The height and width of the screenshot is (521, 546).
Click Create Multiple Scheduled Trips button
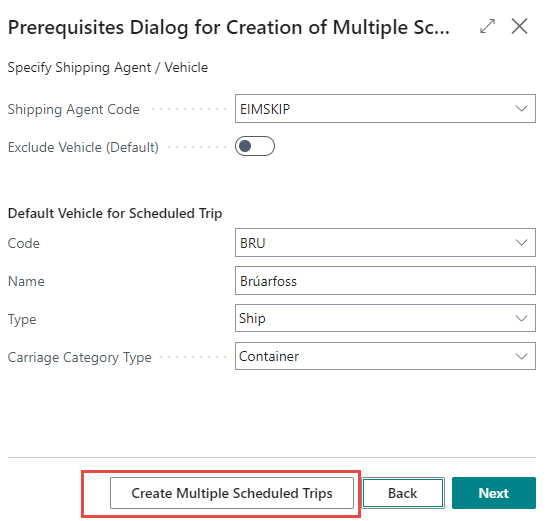232,493
